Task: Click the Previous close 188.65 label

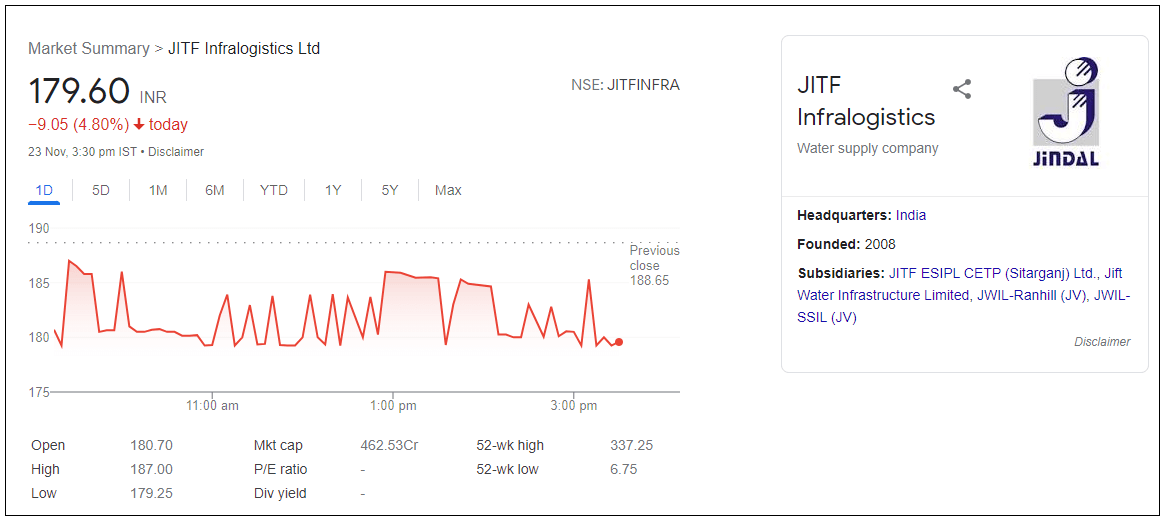Action: tap(654, 266)
